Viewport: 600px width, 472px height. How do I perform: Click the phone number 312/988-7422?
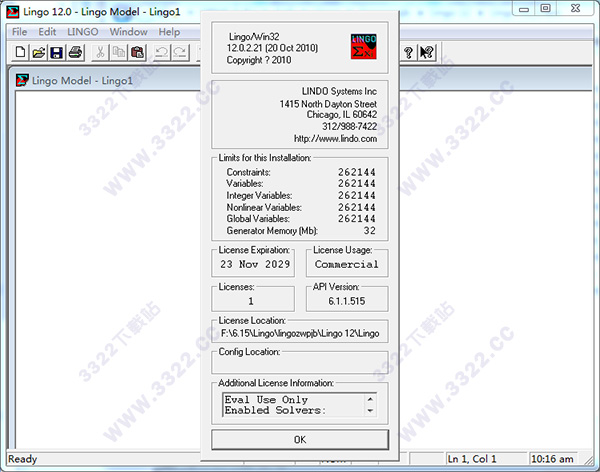tap(349, 126)
